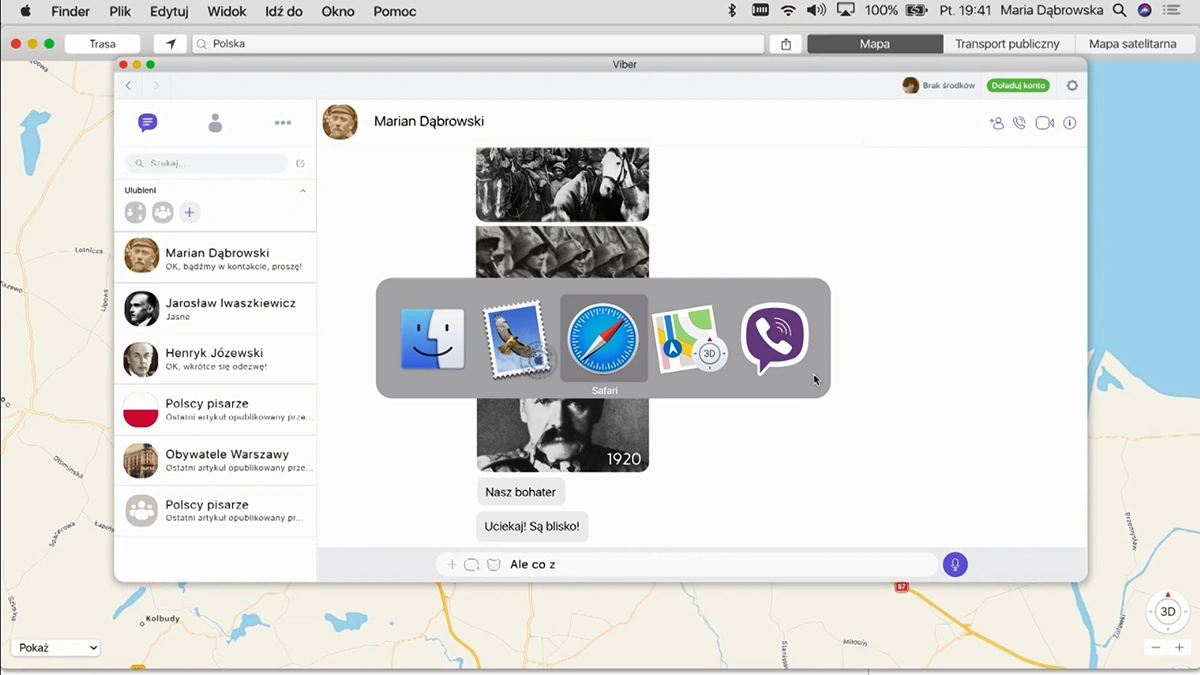The width and height of the screenshot is (1200, 675).
Task: Toggle 3D view in Maps
Action: click(x=1167, y=612)
